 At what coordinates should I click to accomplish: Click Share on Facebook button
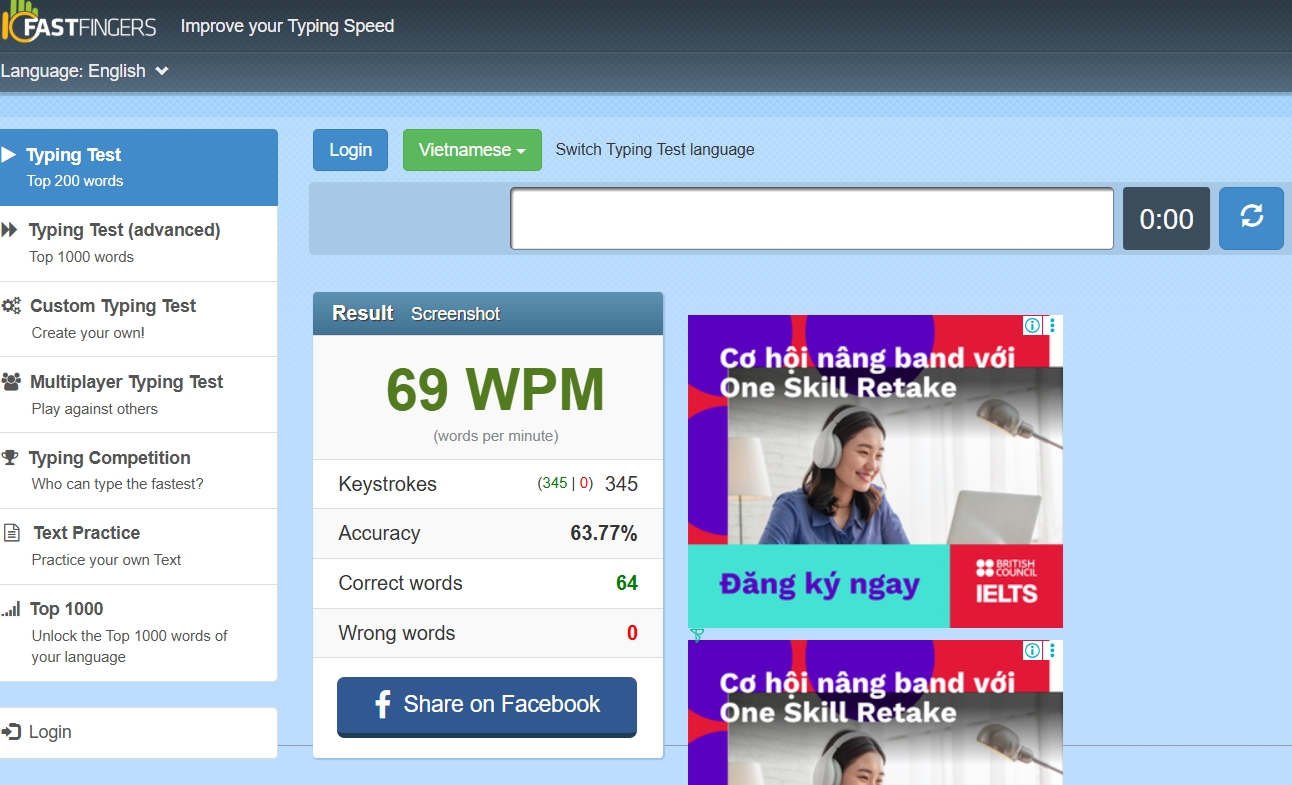click(487, 705)
